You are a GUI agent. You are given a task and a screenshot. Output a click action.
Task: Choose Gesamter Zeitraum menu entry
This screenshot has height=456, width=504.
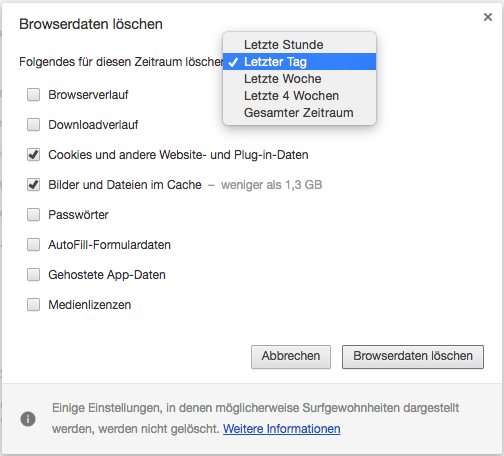click(299, 113)
